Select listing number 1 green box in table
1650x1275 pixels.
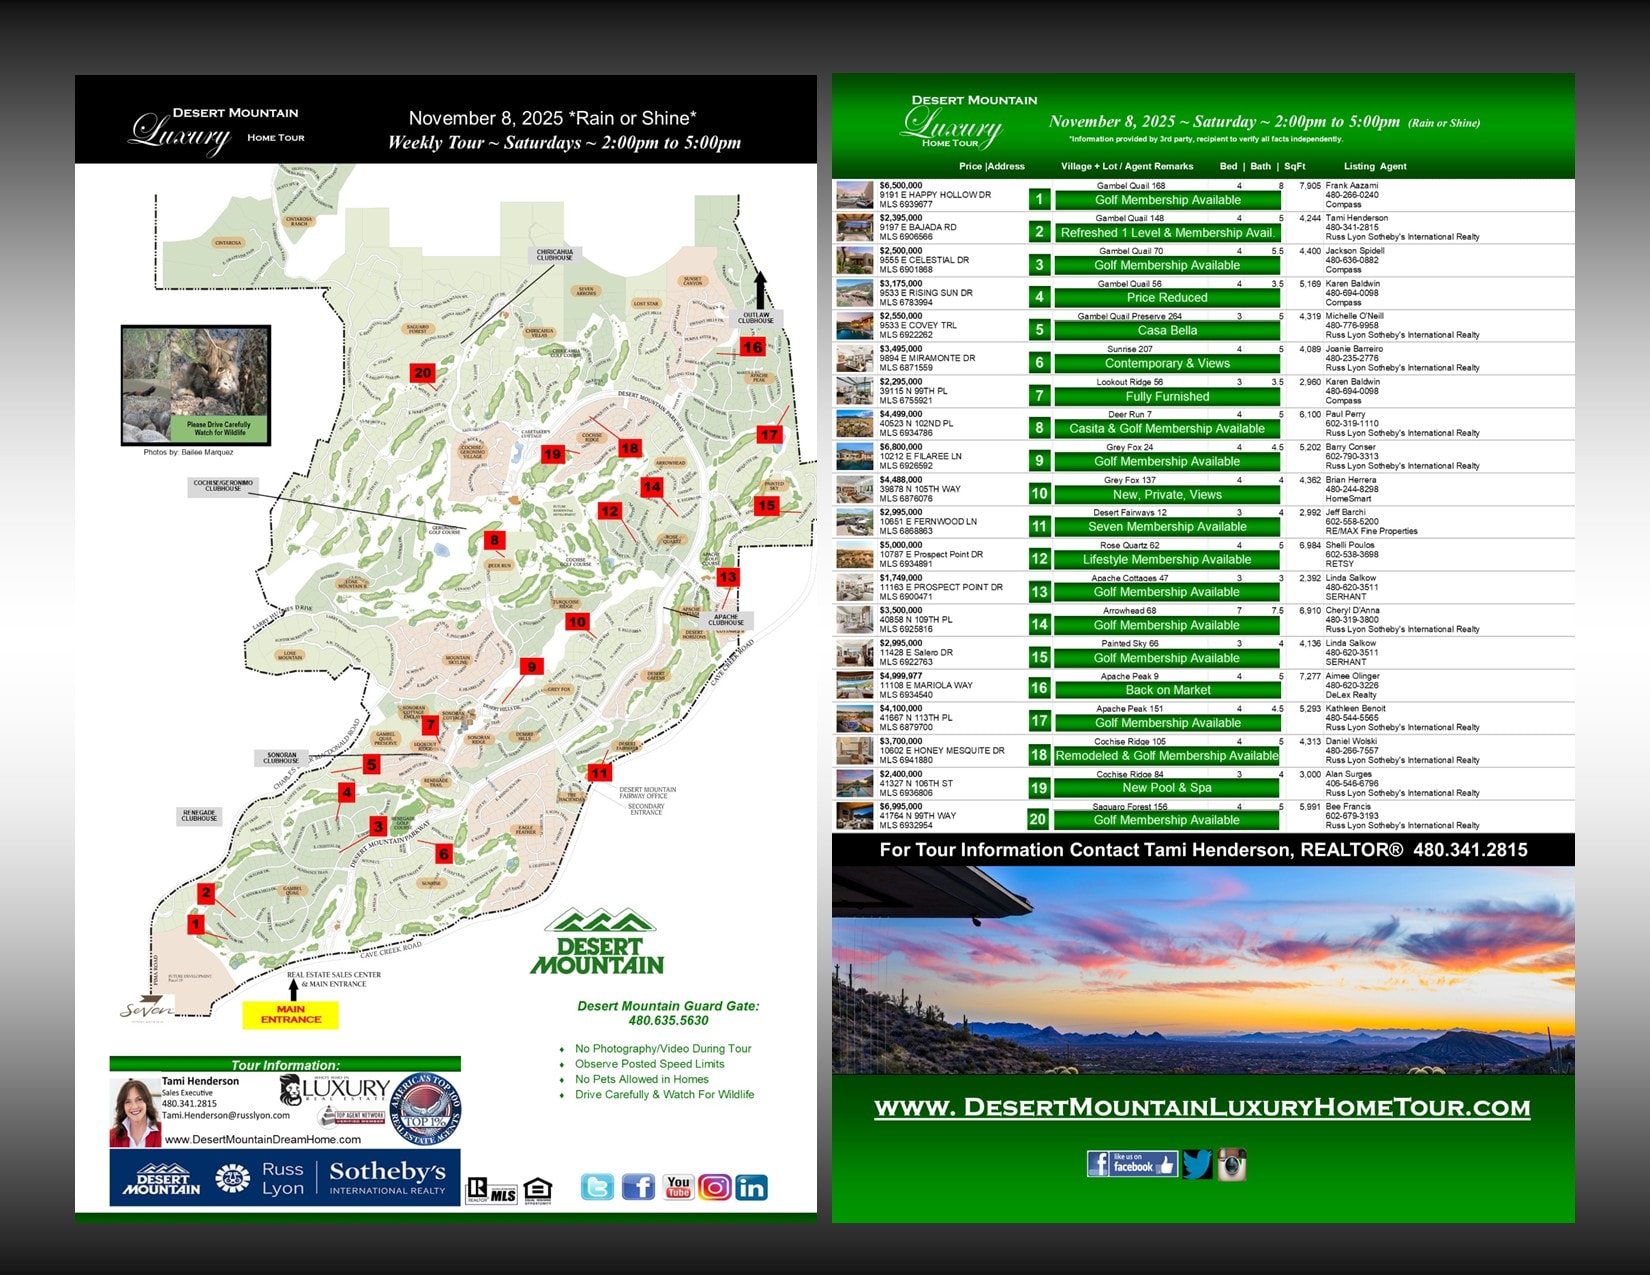tap(1039, 199)
